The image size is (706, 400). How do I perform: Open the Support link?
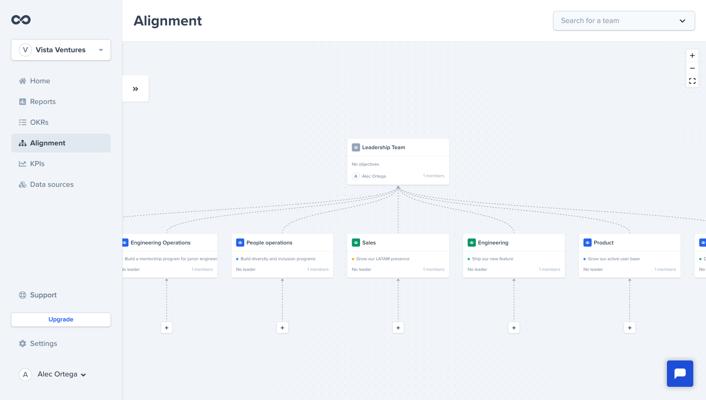tap(43, 295)
